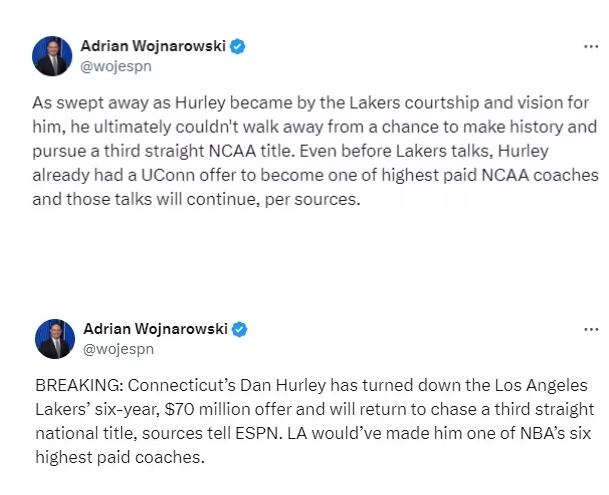Click the verified badge on the 'As swept away' tweet

(239, 46)
